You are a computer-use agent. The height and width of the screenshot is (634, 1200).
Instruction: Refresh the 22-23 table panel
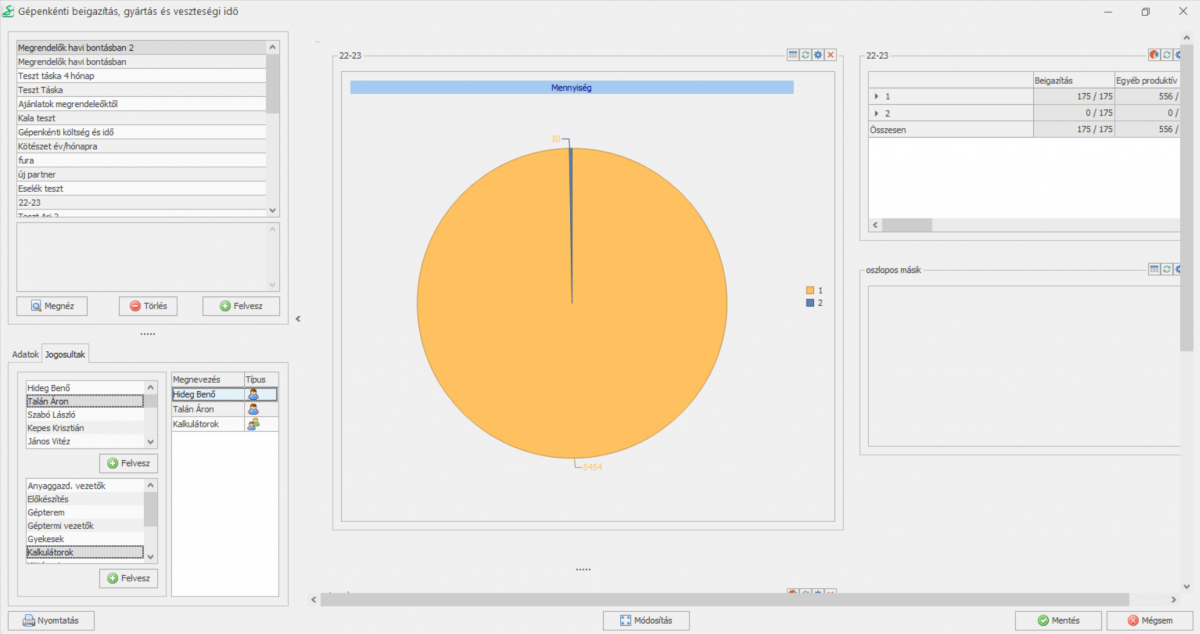click(1167, 55)
